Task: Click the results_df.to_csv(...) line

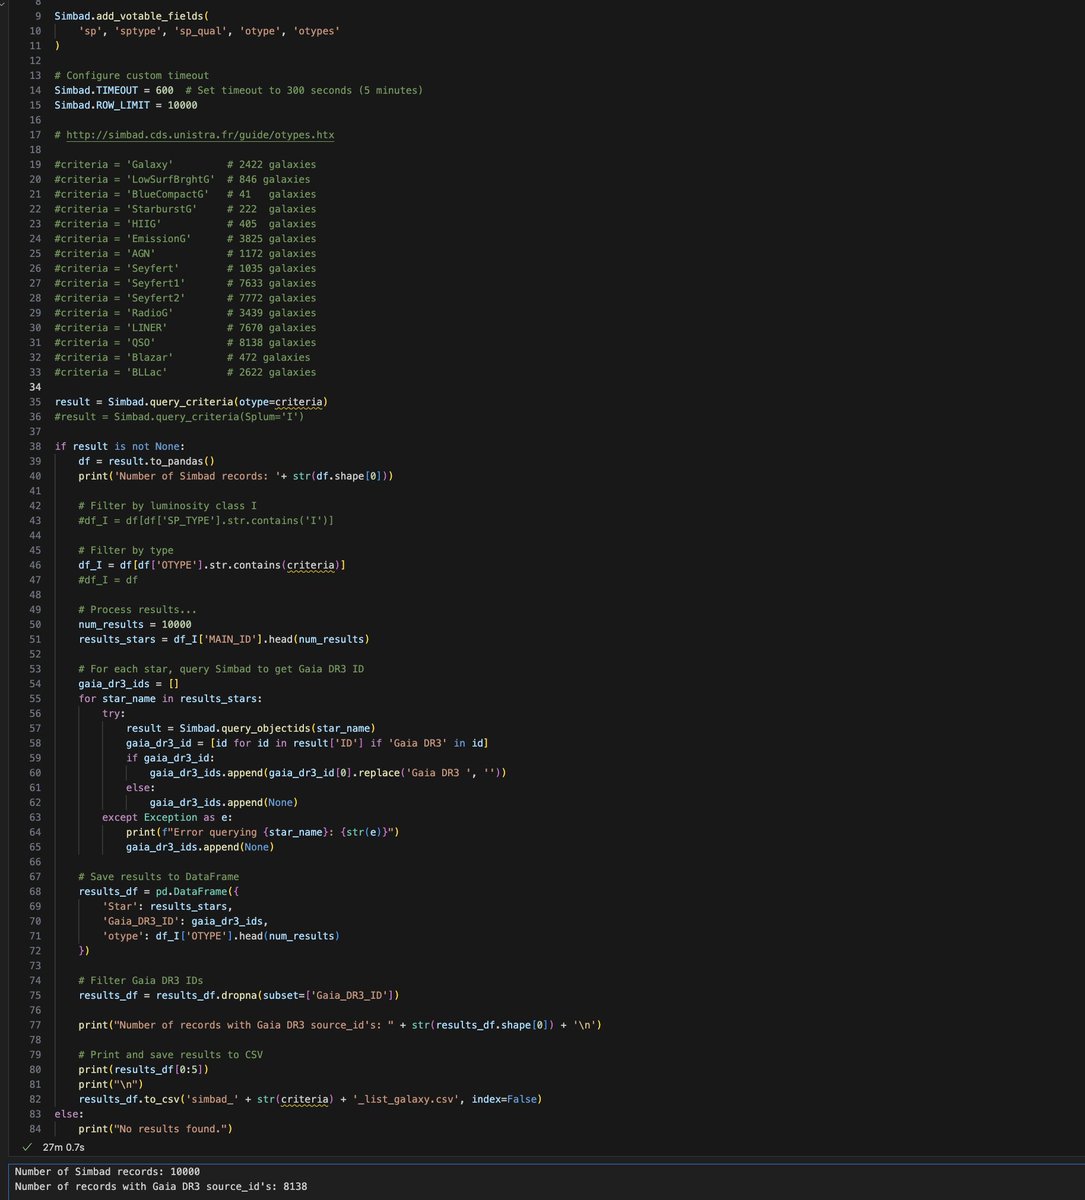Action: pyautogui.click(x=310, y=1099)
